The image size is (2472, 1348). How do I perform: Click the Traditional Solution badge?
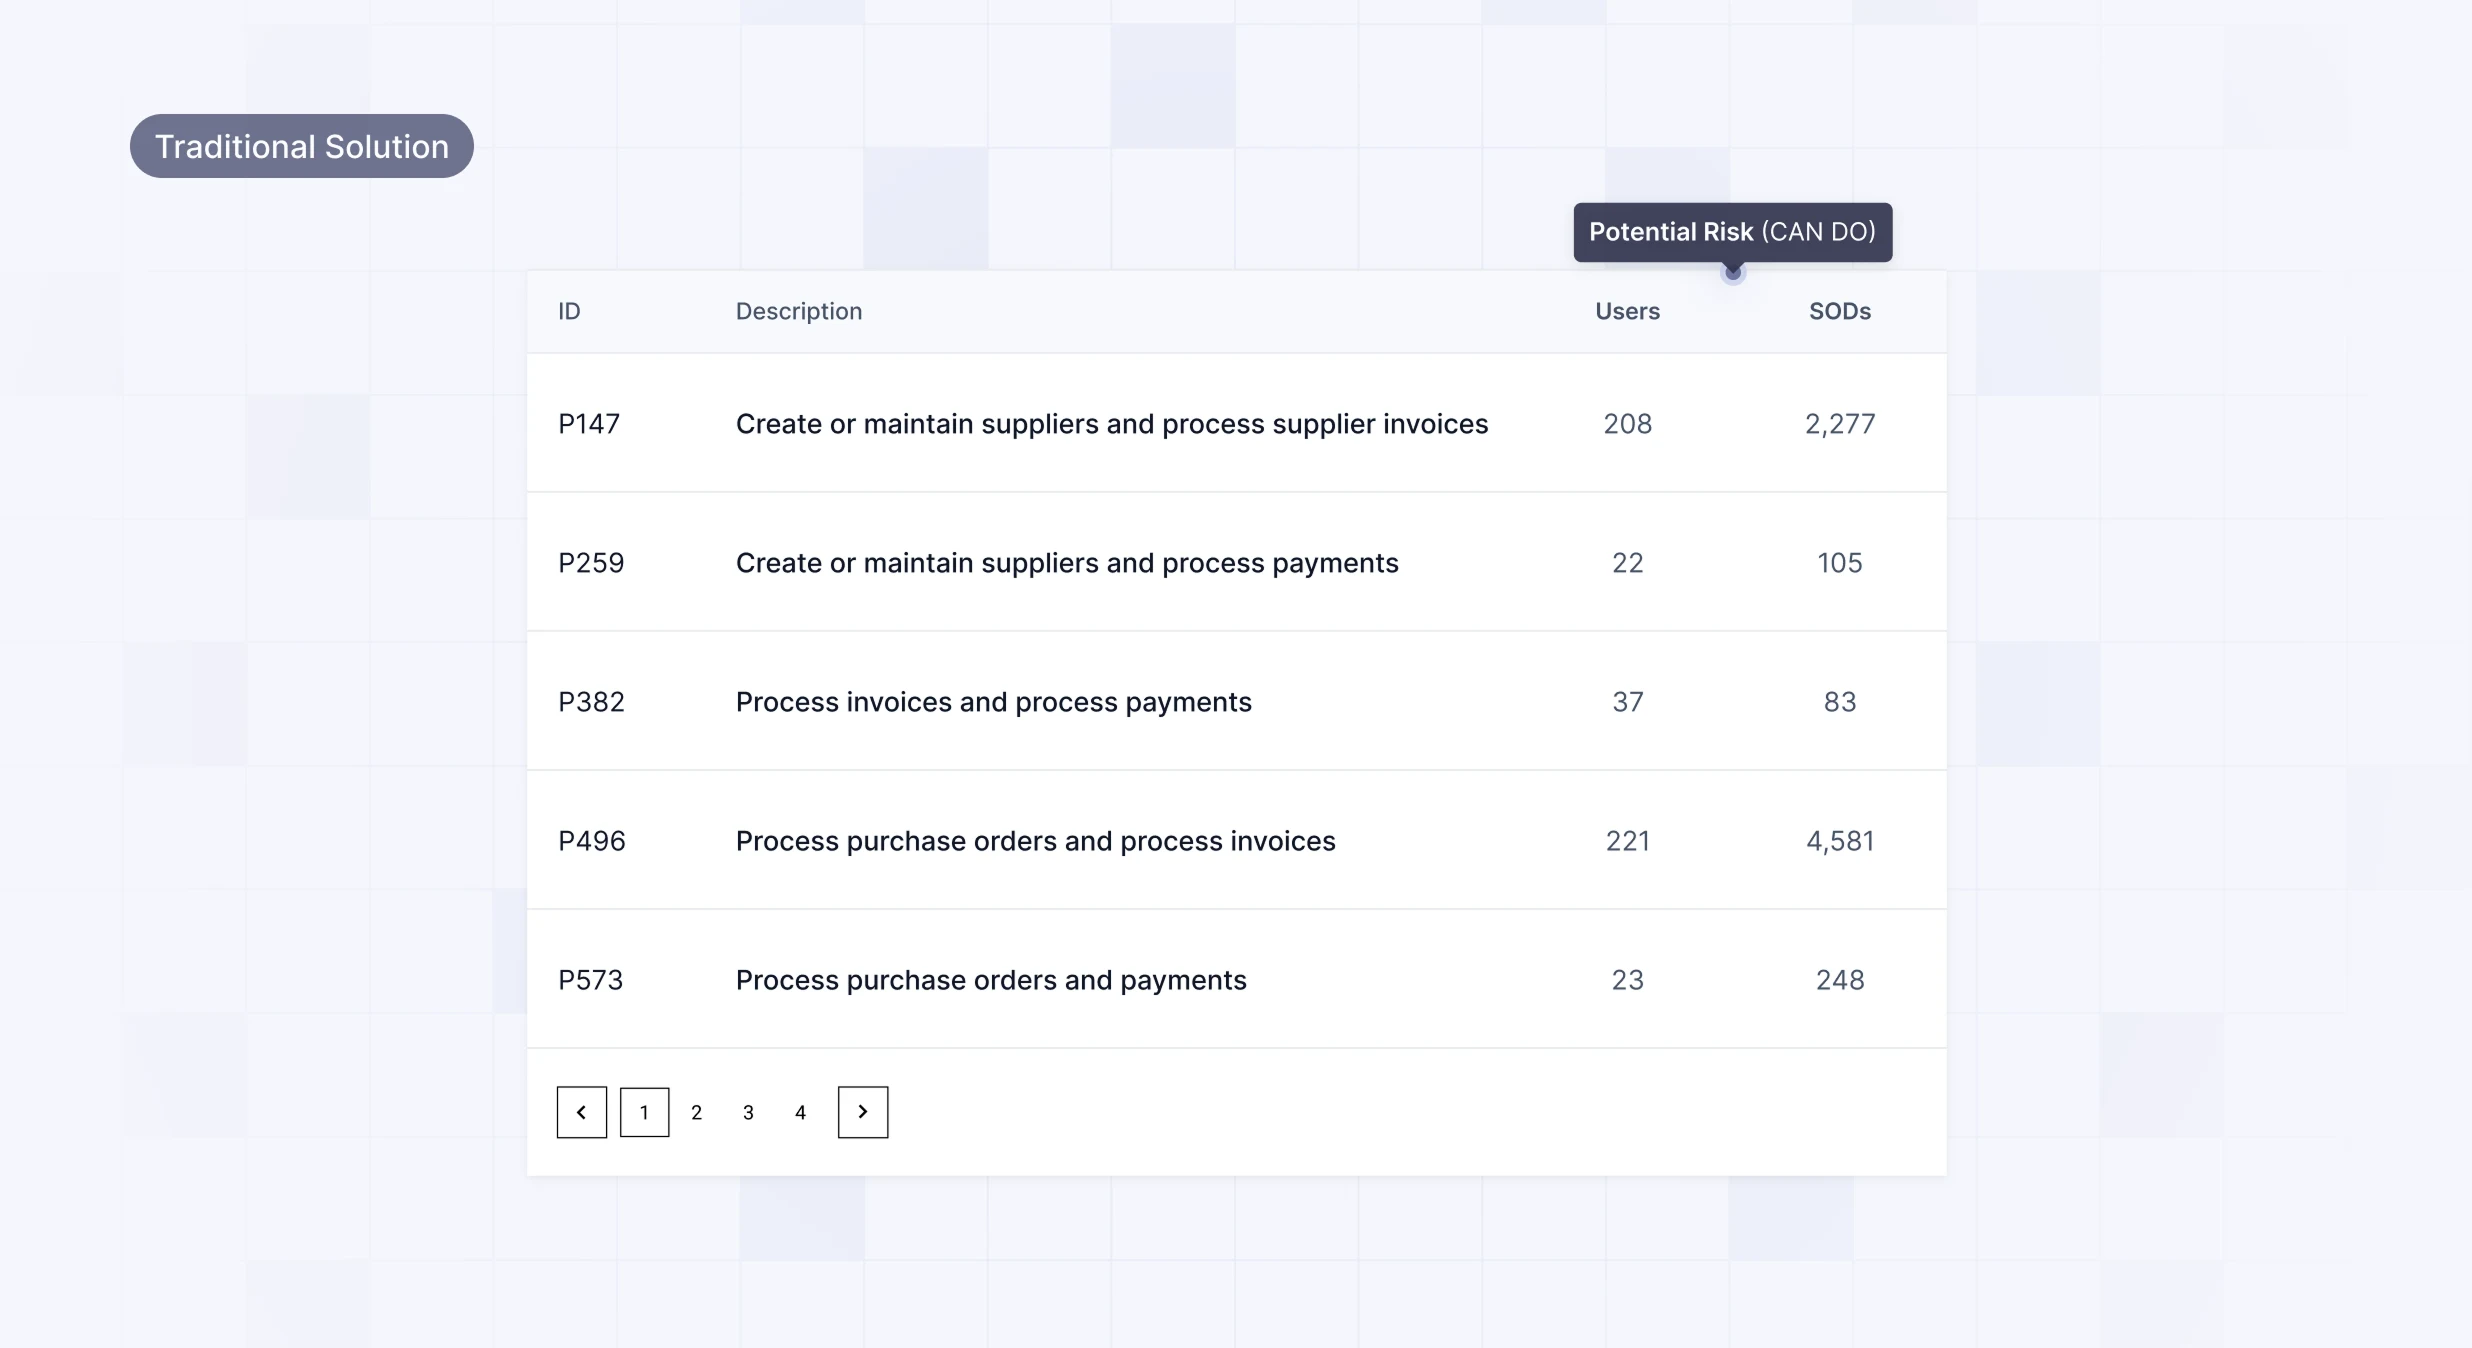[x=301, y=146]
